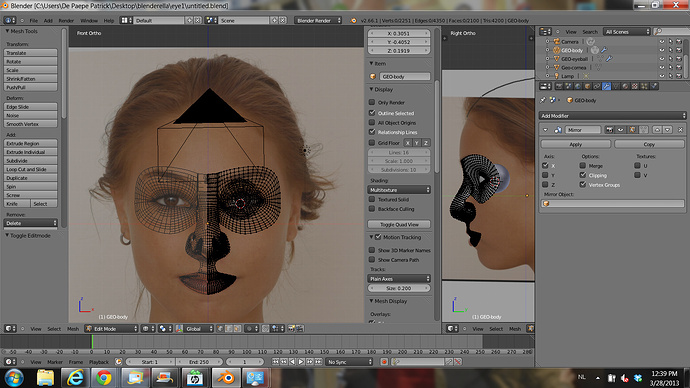Open the Multitexture shading dropdown
690x388 pixels.
(x=399, y=190)
